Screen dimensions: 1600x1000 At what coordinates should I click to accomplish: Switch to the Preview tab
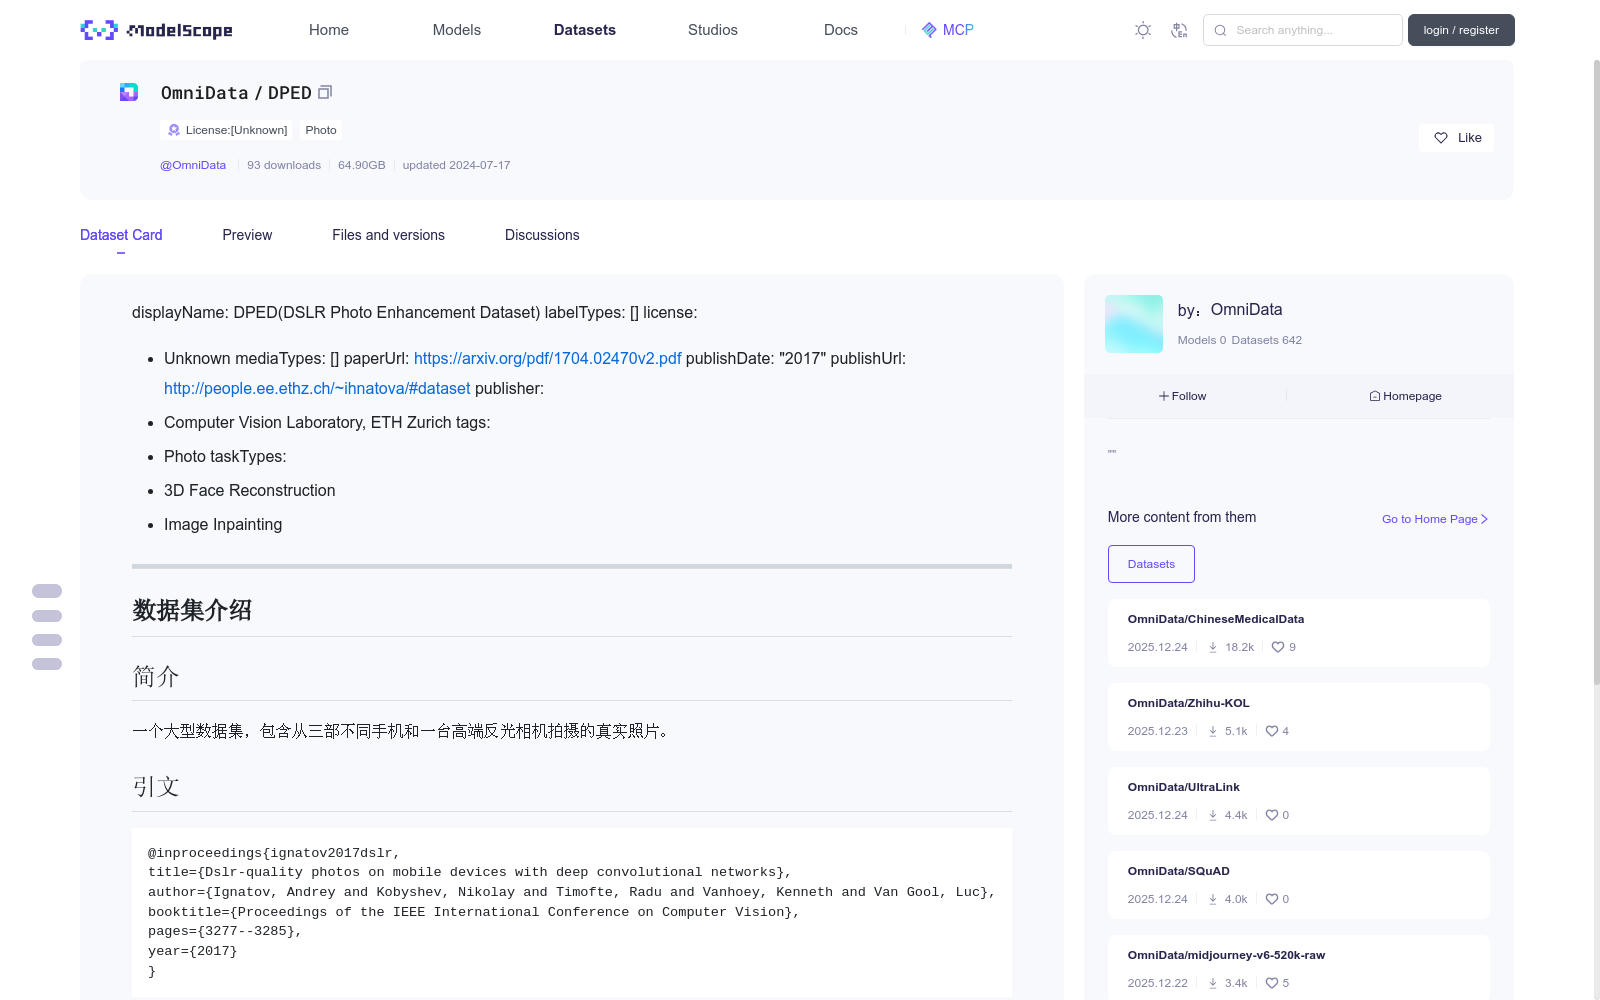click(x=247, y=235)
